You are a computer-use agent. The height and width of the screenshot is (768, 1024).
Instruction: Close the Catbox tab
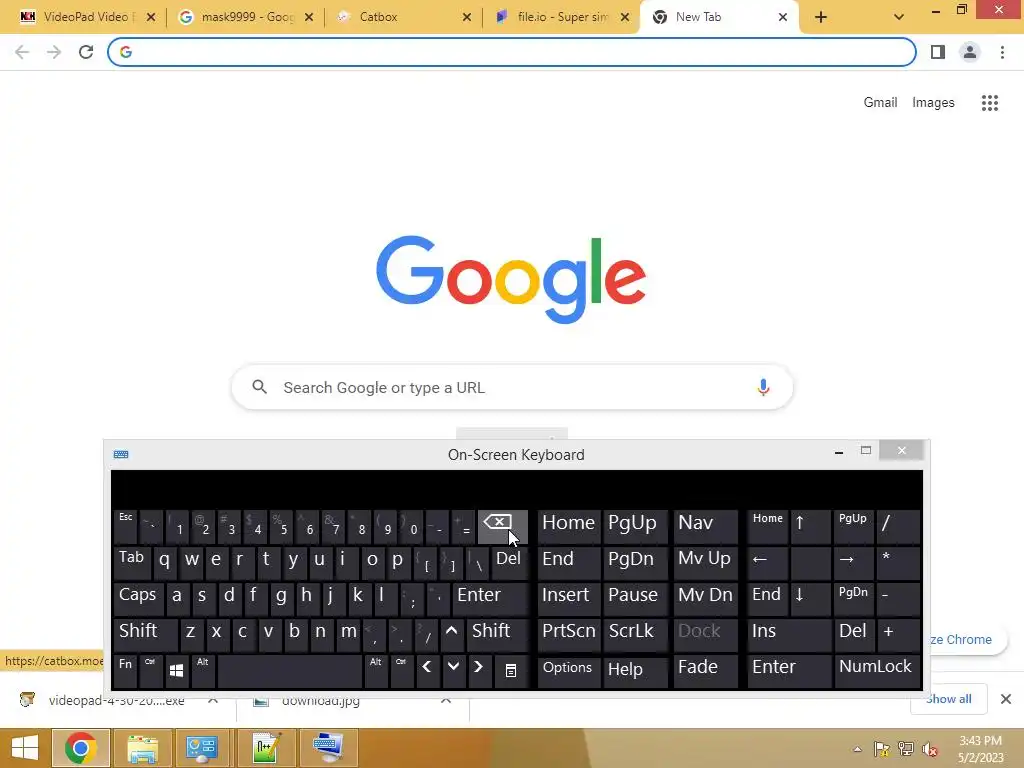click(467, 17)
